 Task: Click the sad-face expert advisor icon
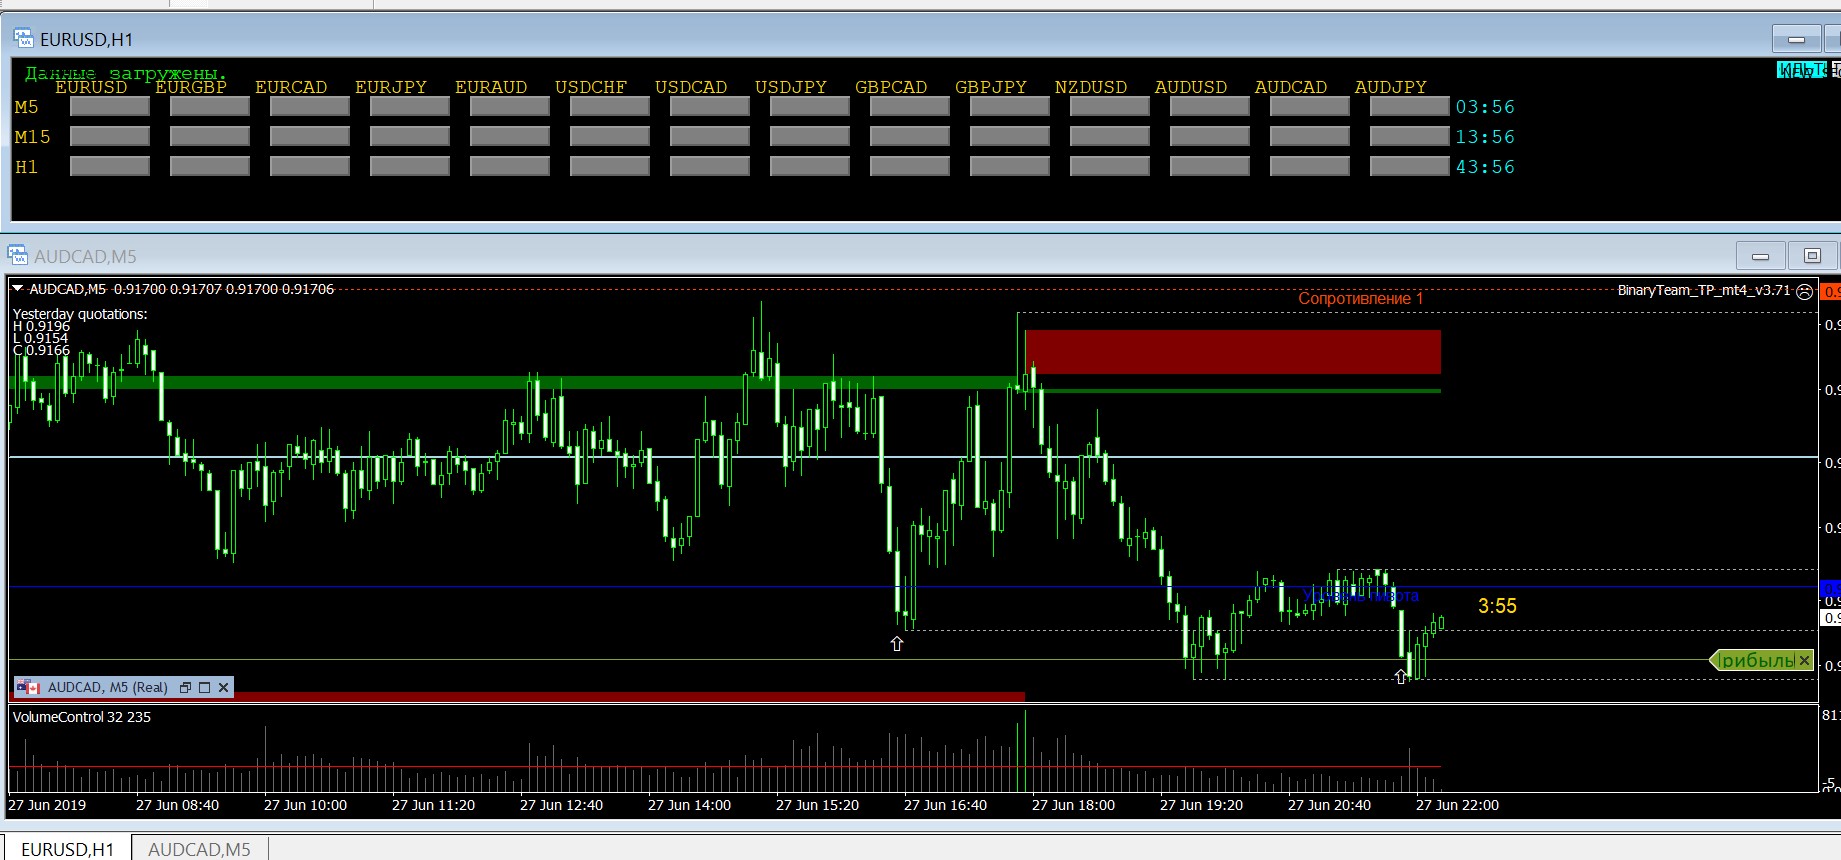[1804, 291]
